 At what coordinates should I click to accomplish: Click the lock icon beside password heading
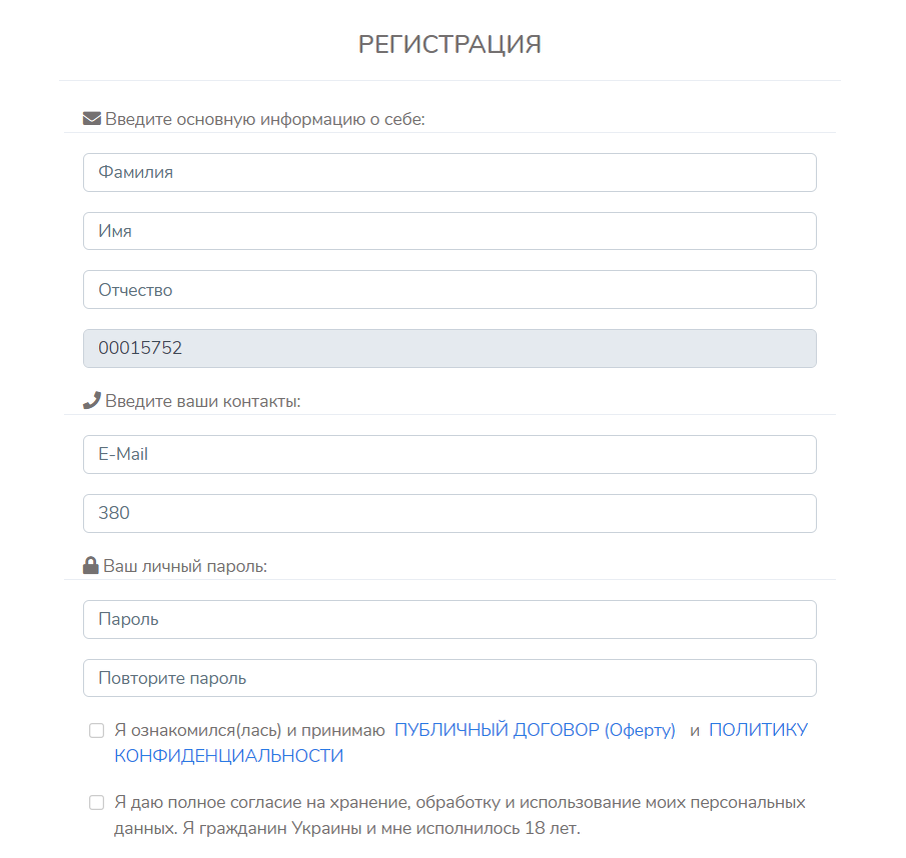[91, 566]
